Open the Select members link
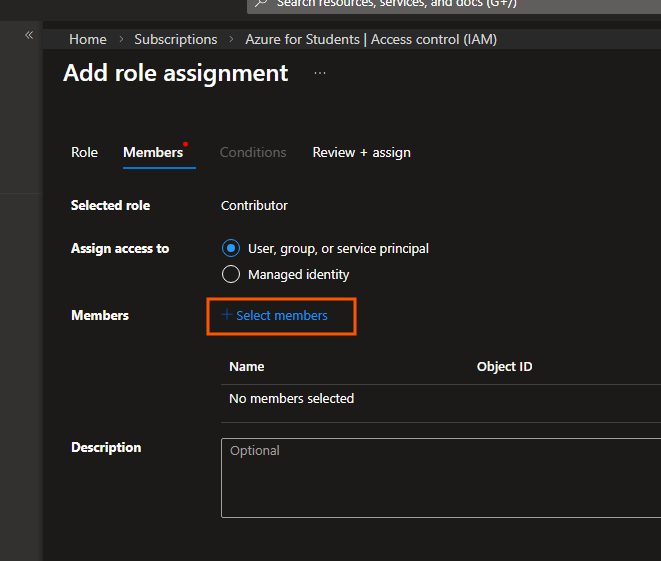Screen dimensions: 661x561 282,315
